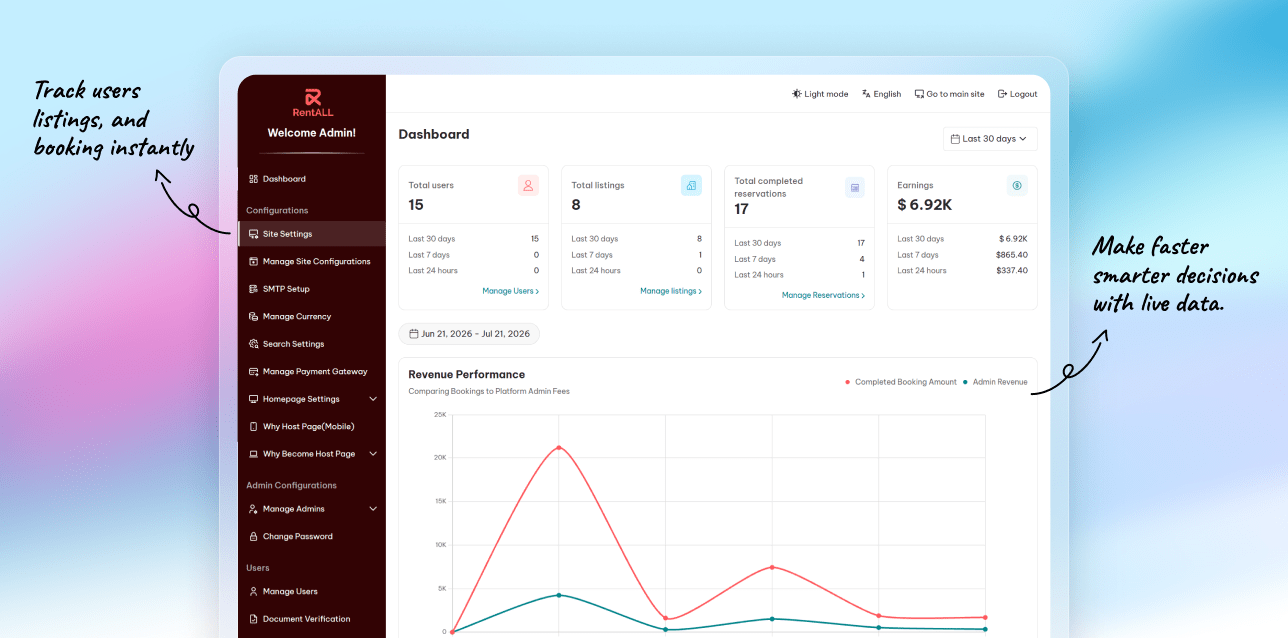Click the Total users person icon
The image size is (1288, 638).
tap(528, 185)
